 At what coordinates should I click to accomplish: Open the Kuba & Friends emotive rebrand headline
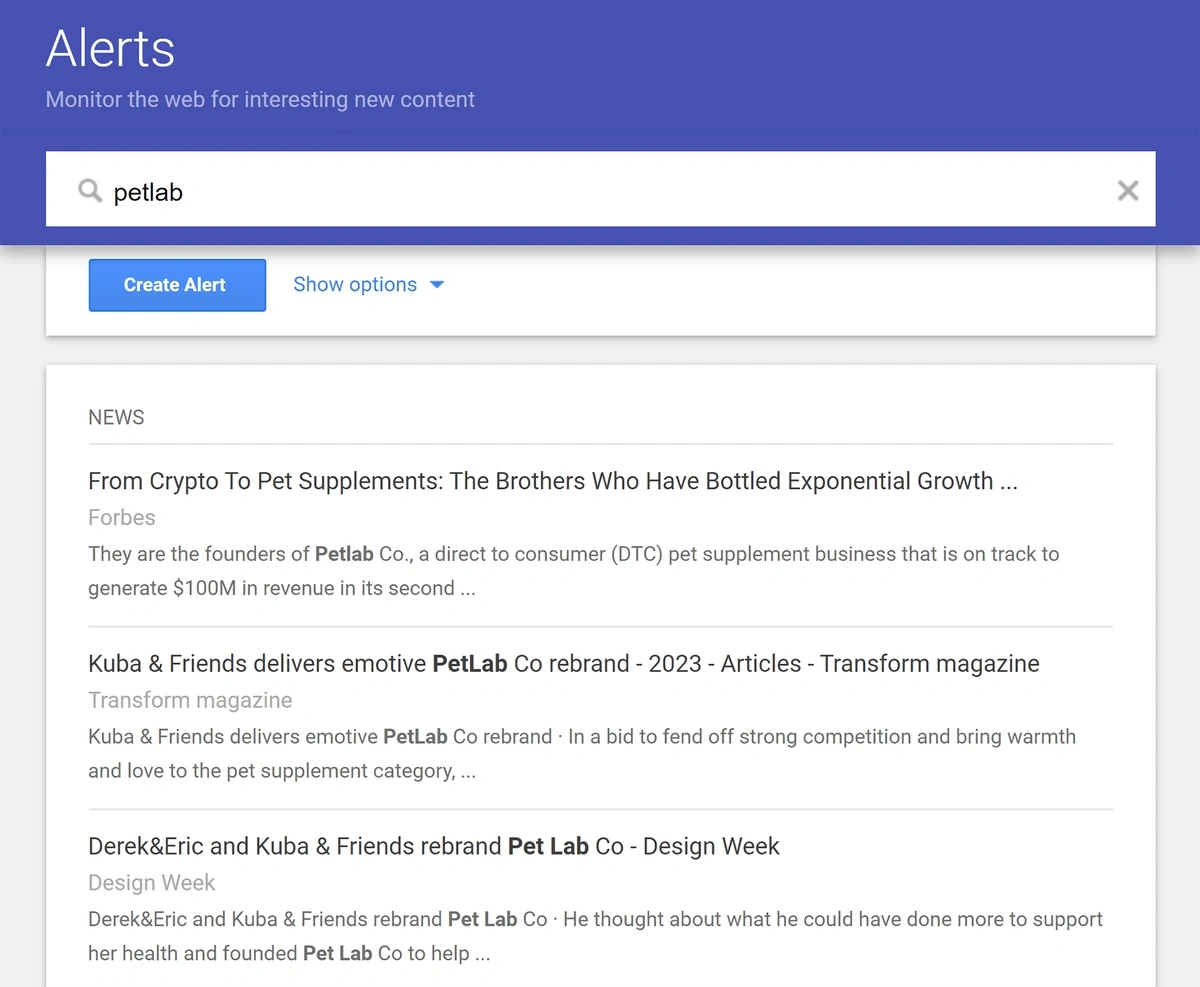pos(564,664)
